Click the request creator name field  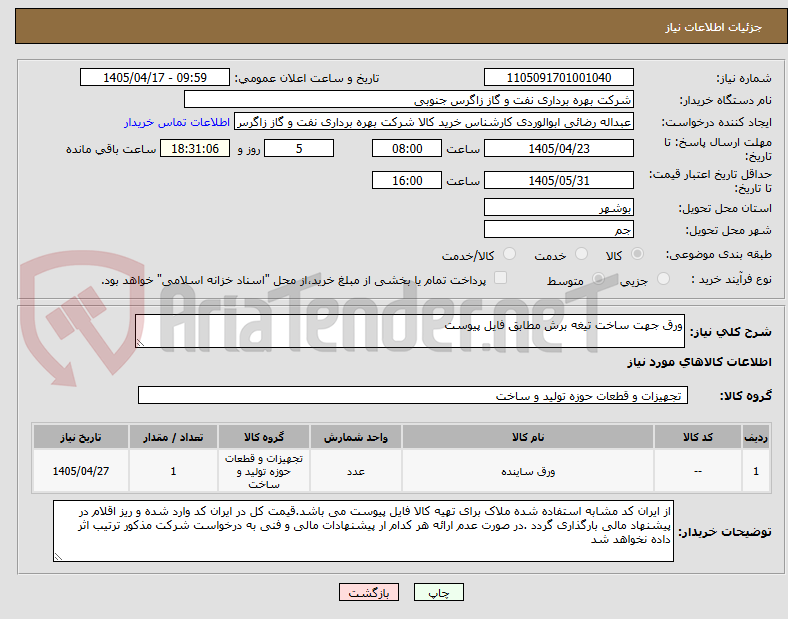434,122
